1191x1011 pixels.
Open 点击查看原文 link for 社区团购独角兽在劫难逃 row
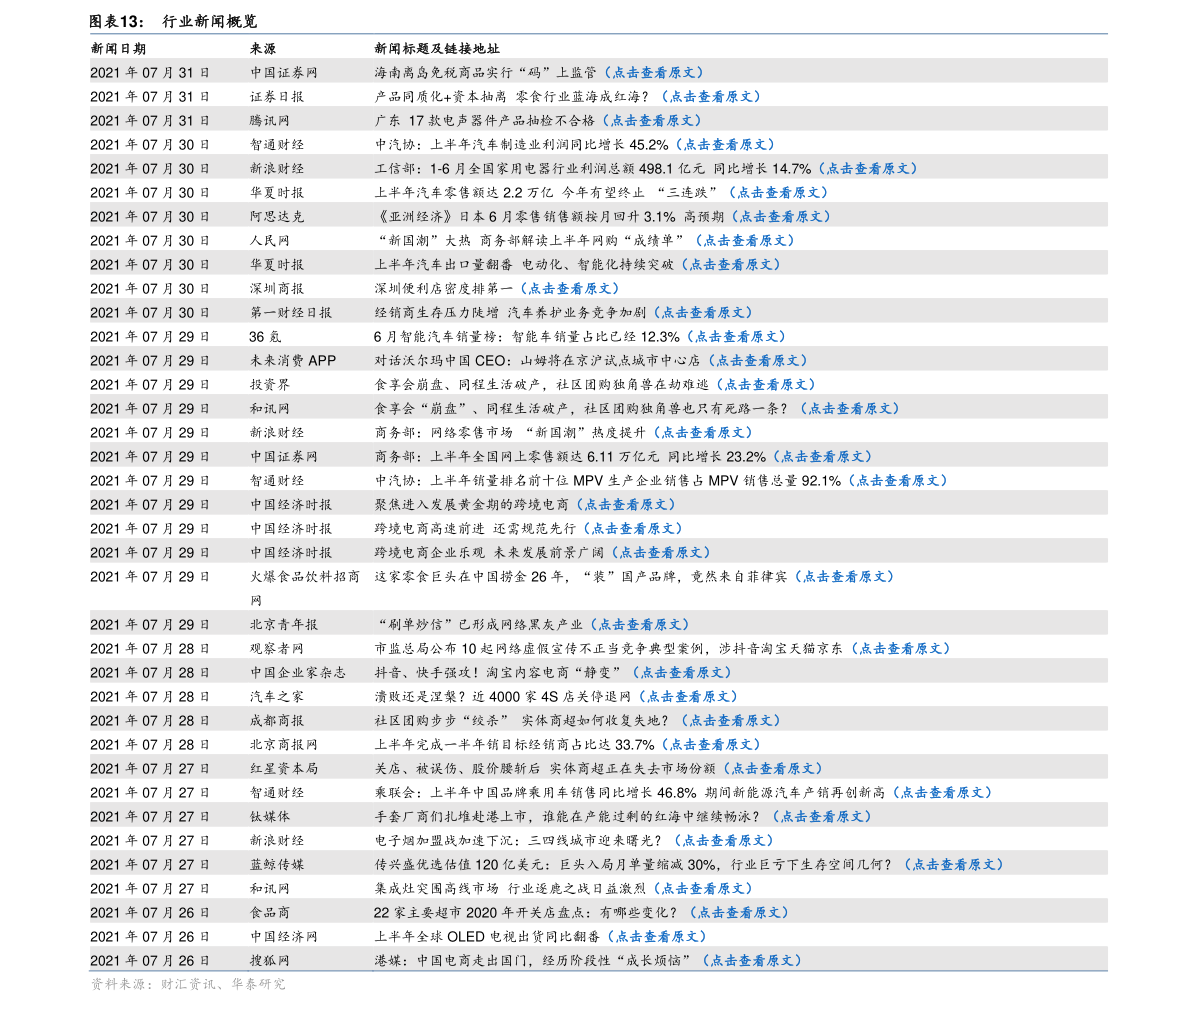[766, 384]
